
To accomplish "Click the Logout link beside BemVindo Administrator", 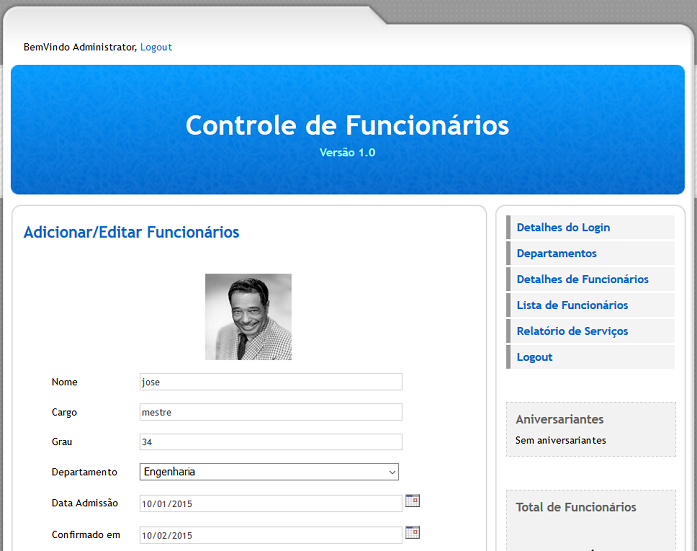I will (x=156, y=47).
